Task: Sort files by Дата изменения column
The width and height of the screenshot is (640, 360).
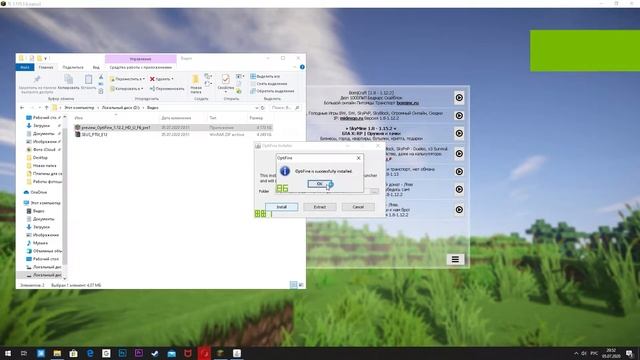Action: pos(176,118)
